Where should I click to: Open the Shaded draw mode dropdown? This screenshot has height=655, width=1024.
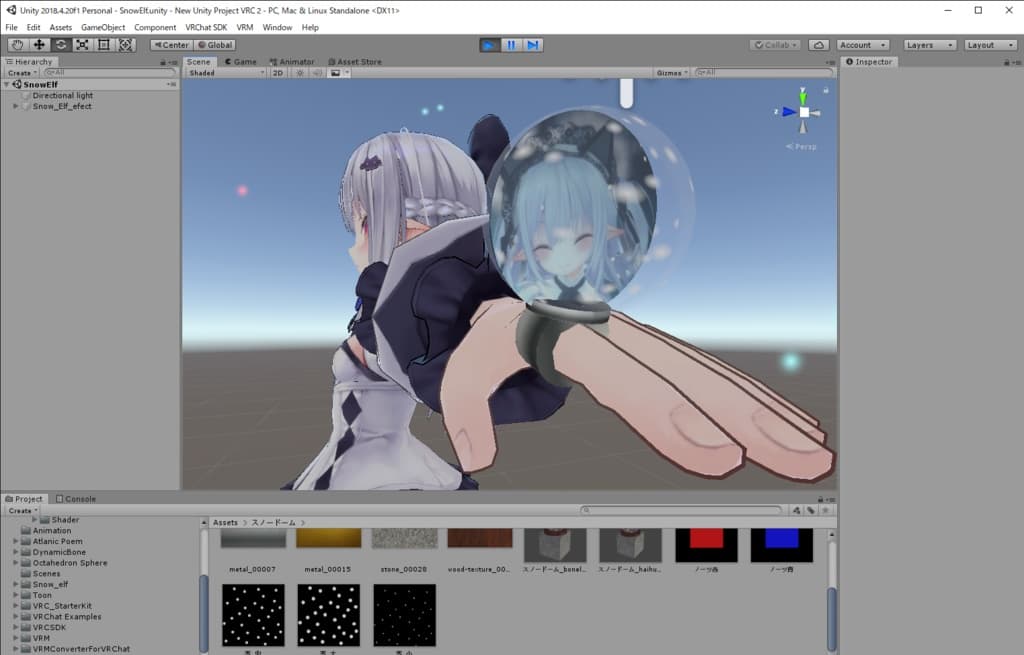[226, 73]
